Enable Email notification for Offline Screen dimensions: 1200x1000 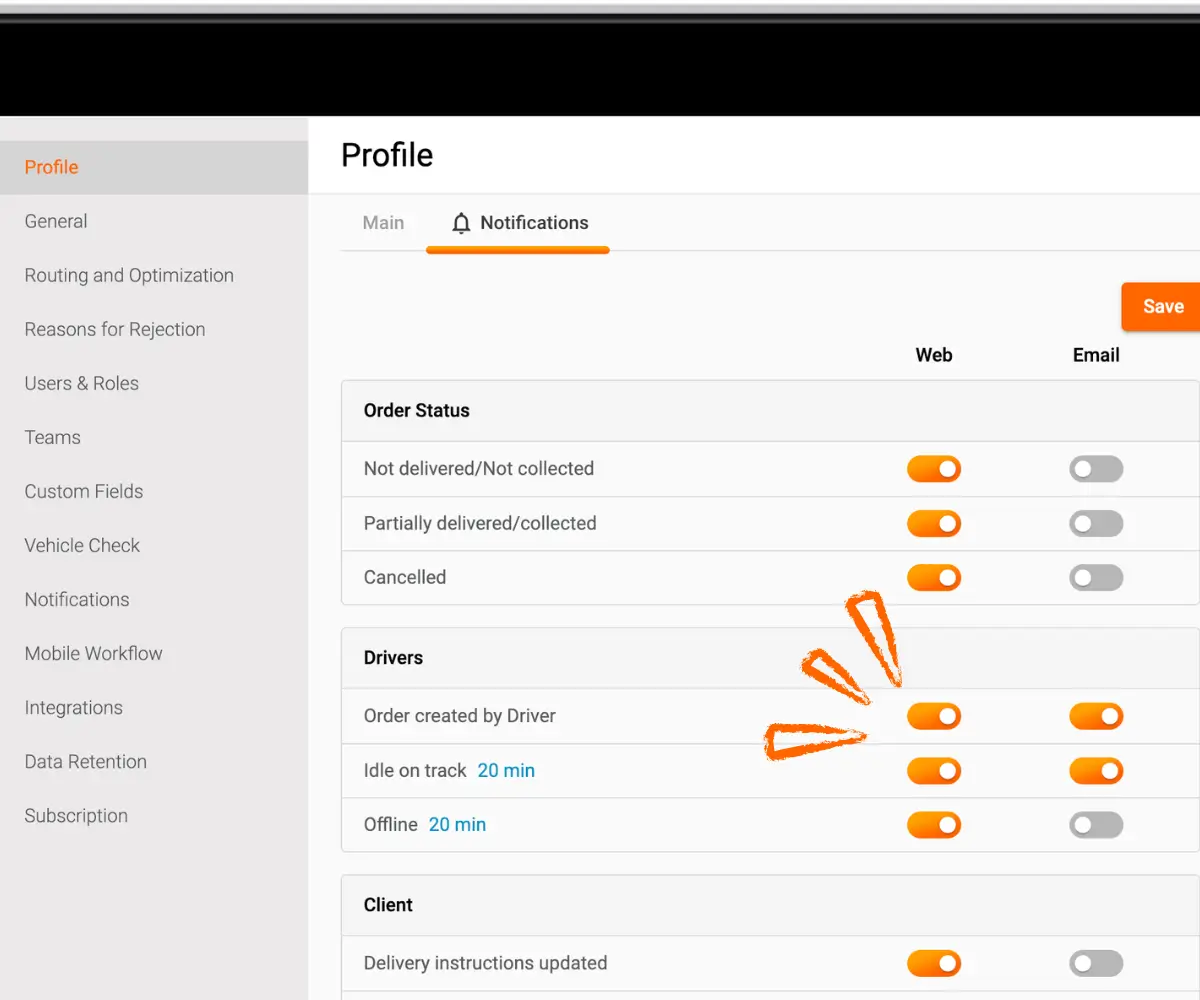point(1096,825)
